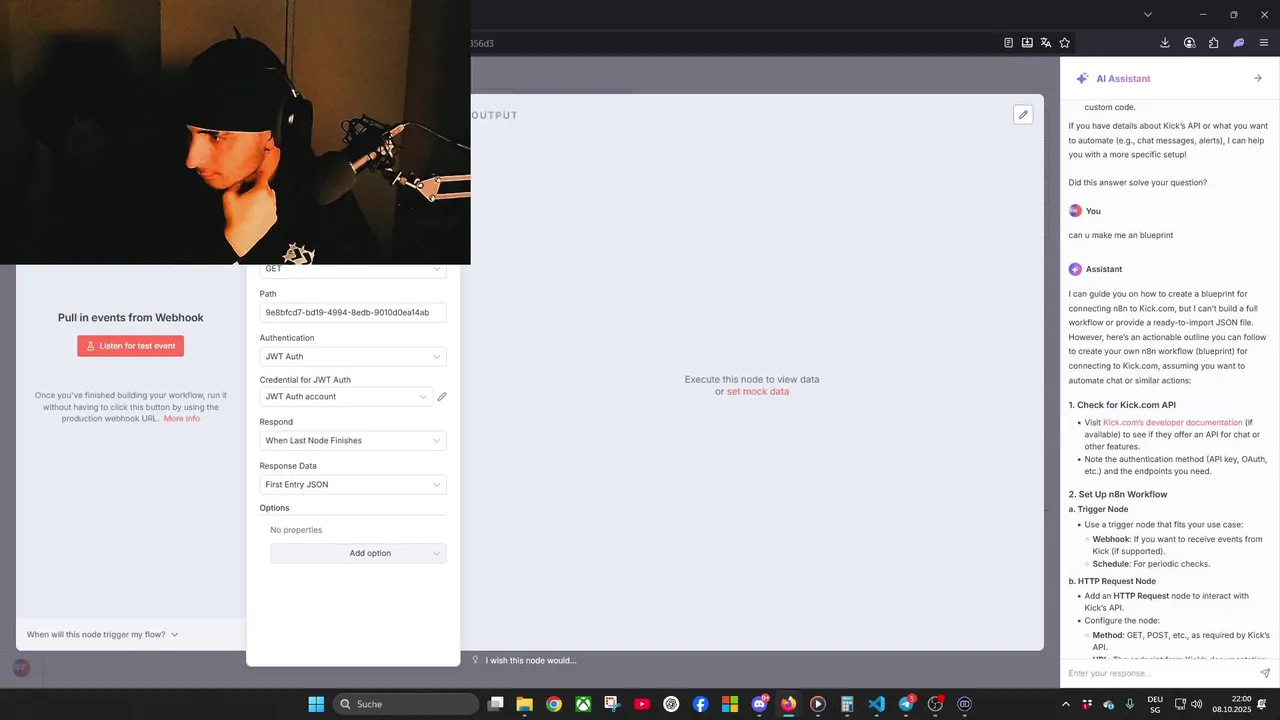Open the Respond dropdown

click(x=353, y=441)
